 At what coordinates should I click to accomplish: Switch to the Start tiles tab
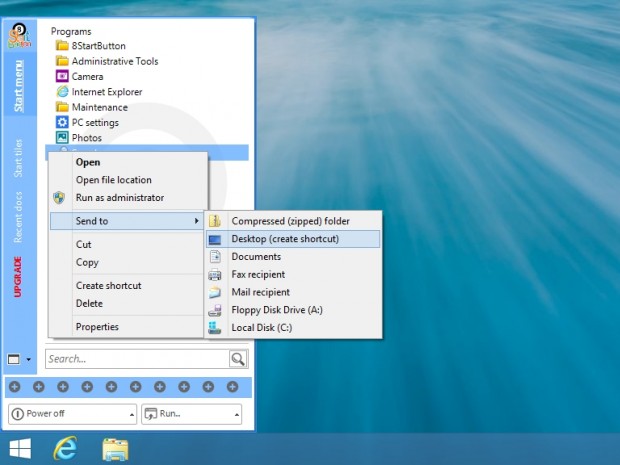click(18, 158)
